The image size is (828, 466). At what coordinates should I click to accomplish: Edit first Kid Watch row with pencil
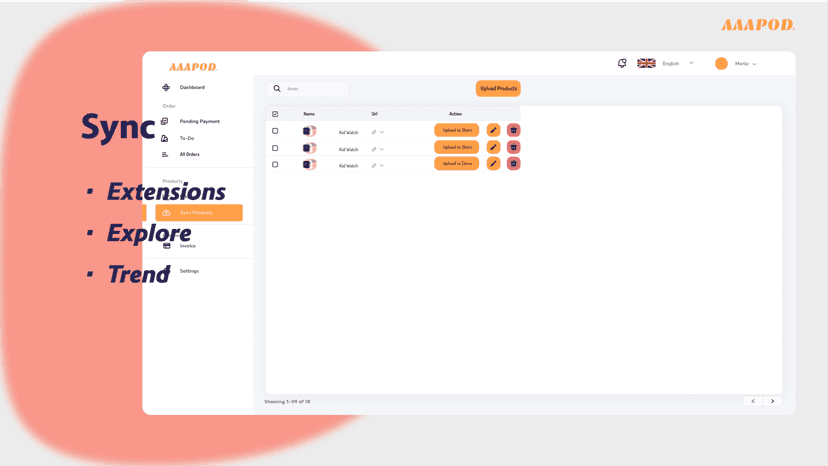[493, 130]
